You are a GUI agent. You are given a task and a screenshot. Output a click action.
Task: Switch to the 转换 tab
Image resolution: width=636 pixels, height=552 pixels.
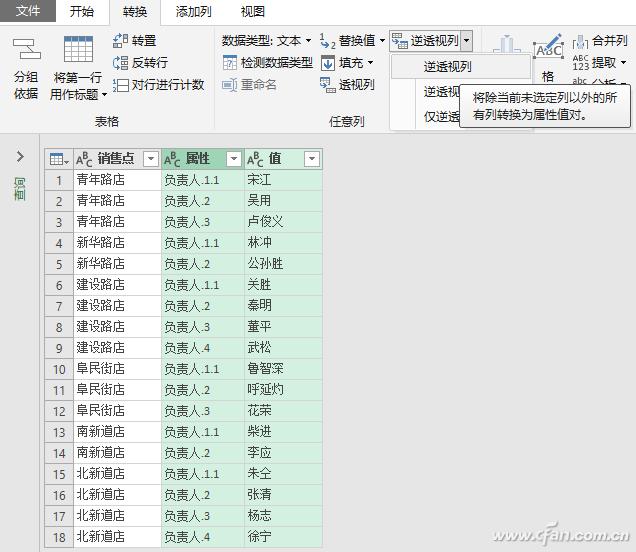point(135,12)
